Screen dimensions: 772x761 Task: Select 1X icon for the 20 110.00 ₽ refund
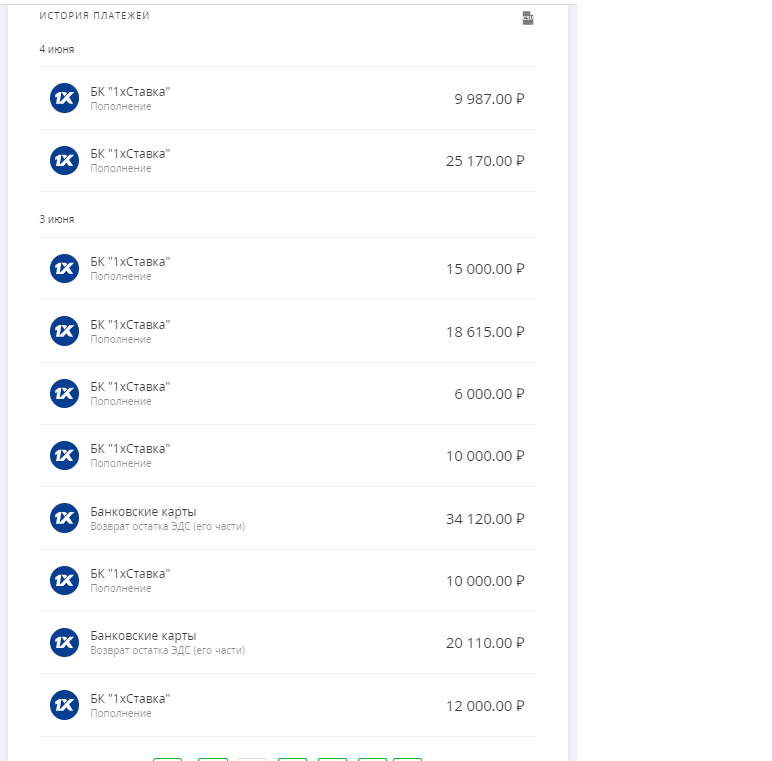pyautogui.click(x=64, y=642)
